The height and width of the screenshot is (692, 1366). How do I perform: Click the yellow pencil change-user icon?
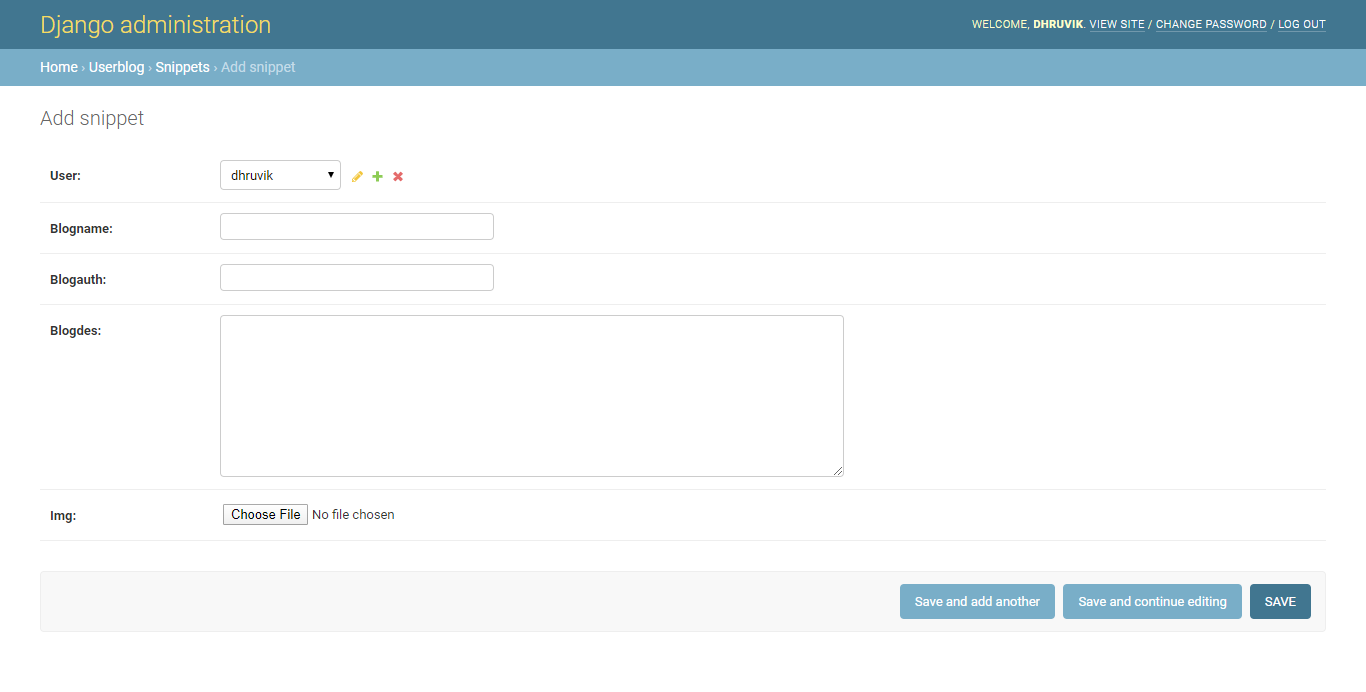coord(357,176)
